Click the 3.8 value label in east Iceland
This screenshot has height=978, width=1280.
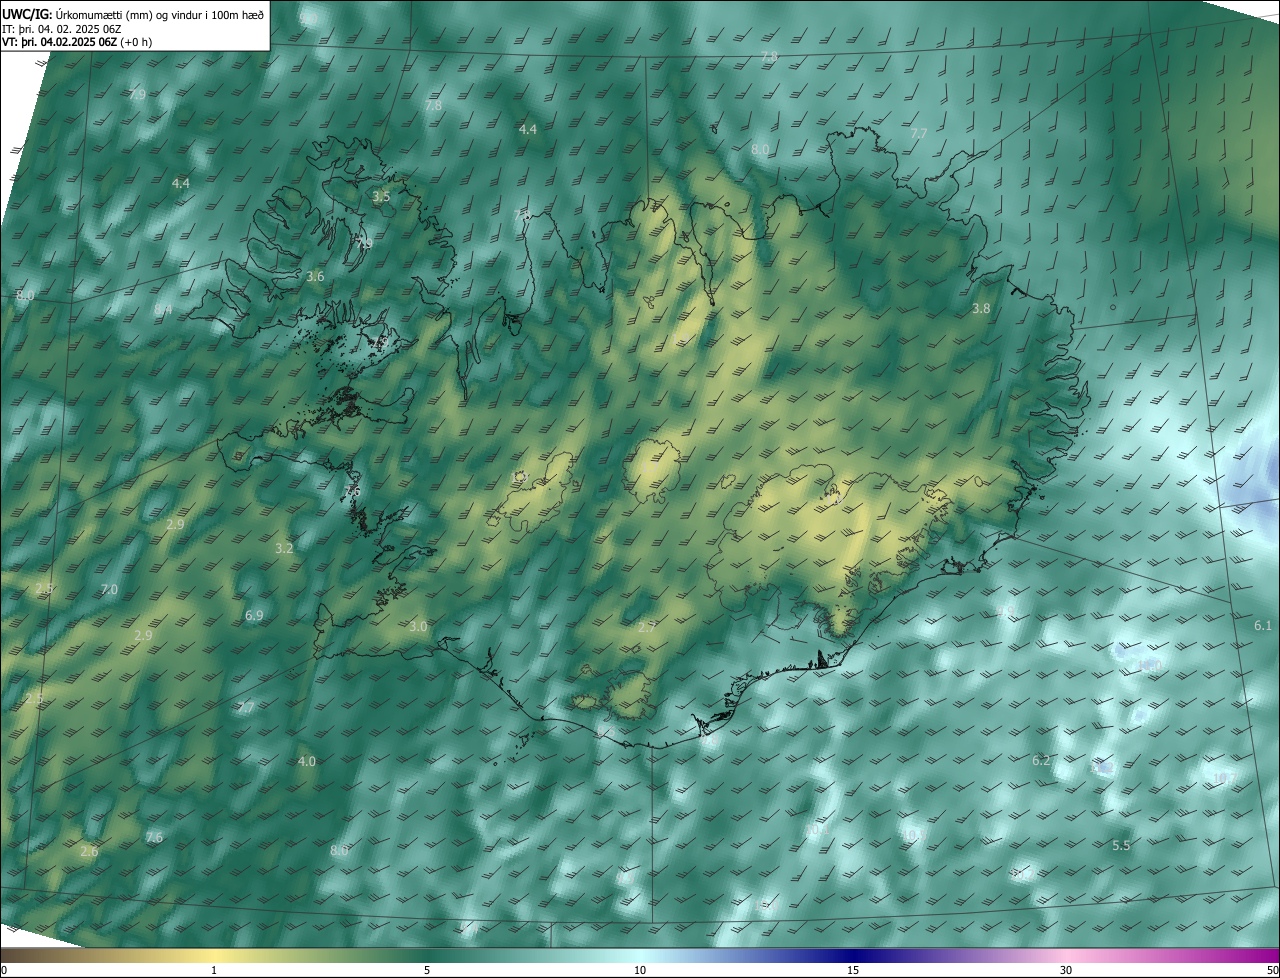pyautogui.click(x=981, y=309)
